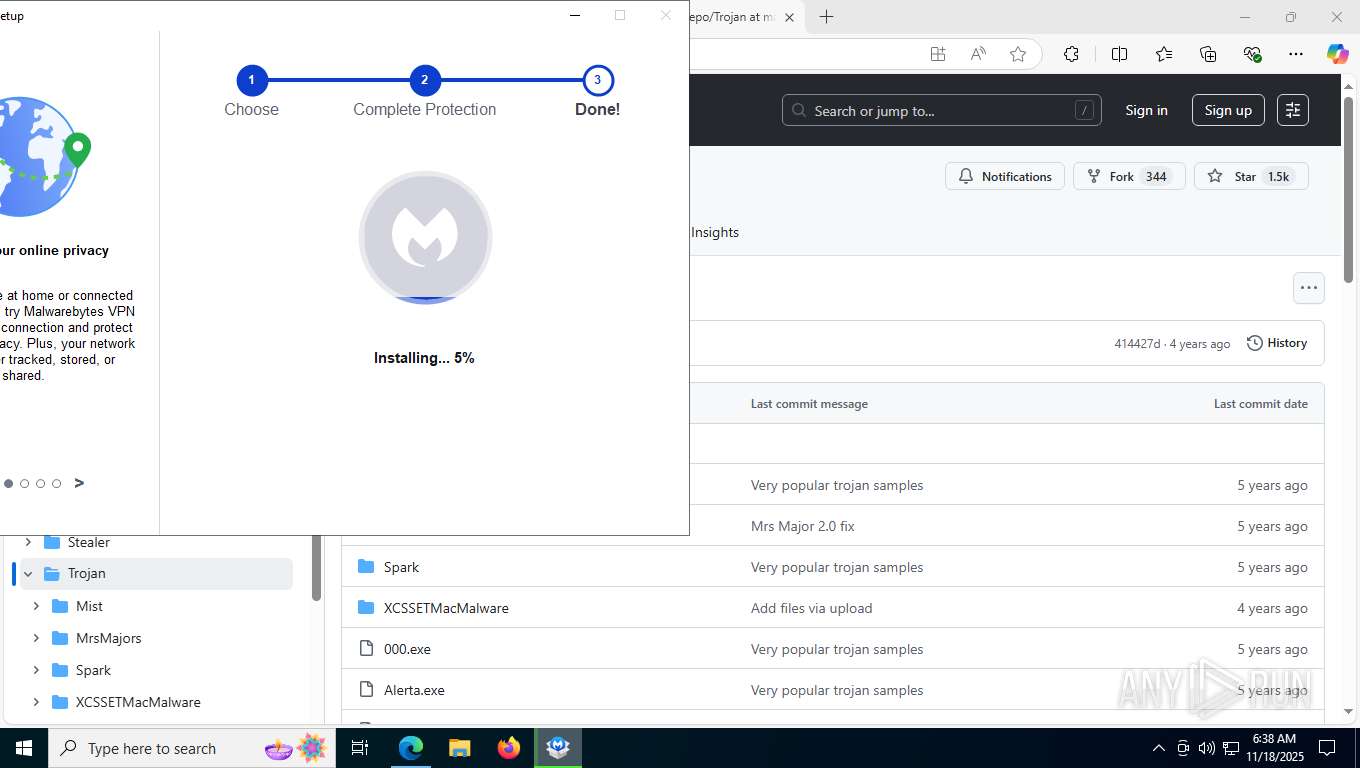This screenshot has width=1360, height=768.
Task: Open GitHub appearance settings sliders icon
Action: (x=1293, y=110)
